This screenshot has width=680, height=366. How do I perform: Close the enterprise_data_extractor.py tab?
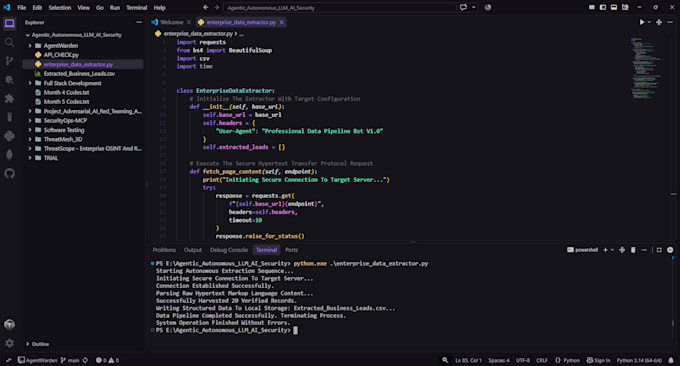[x=281, y=22]
